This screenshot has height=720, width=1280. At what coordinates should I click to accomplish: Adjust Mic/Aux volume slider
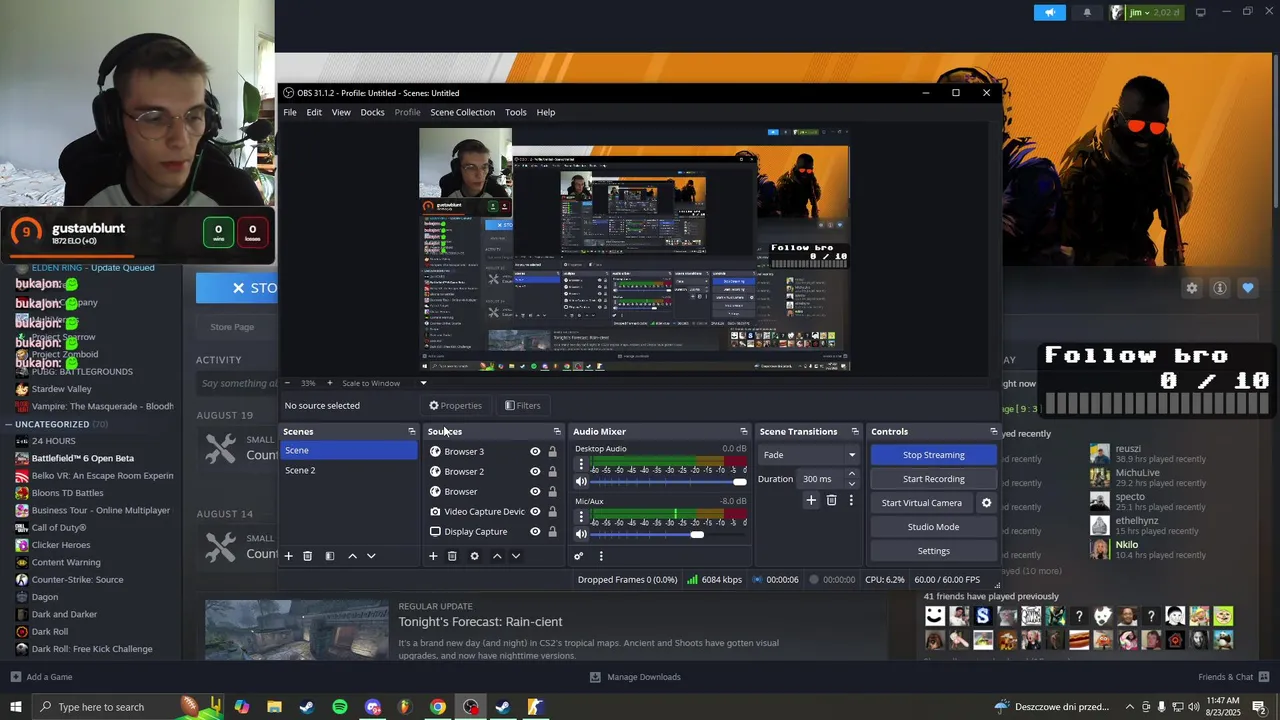tap(669, 534)
